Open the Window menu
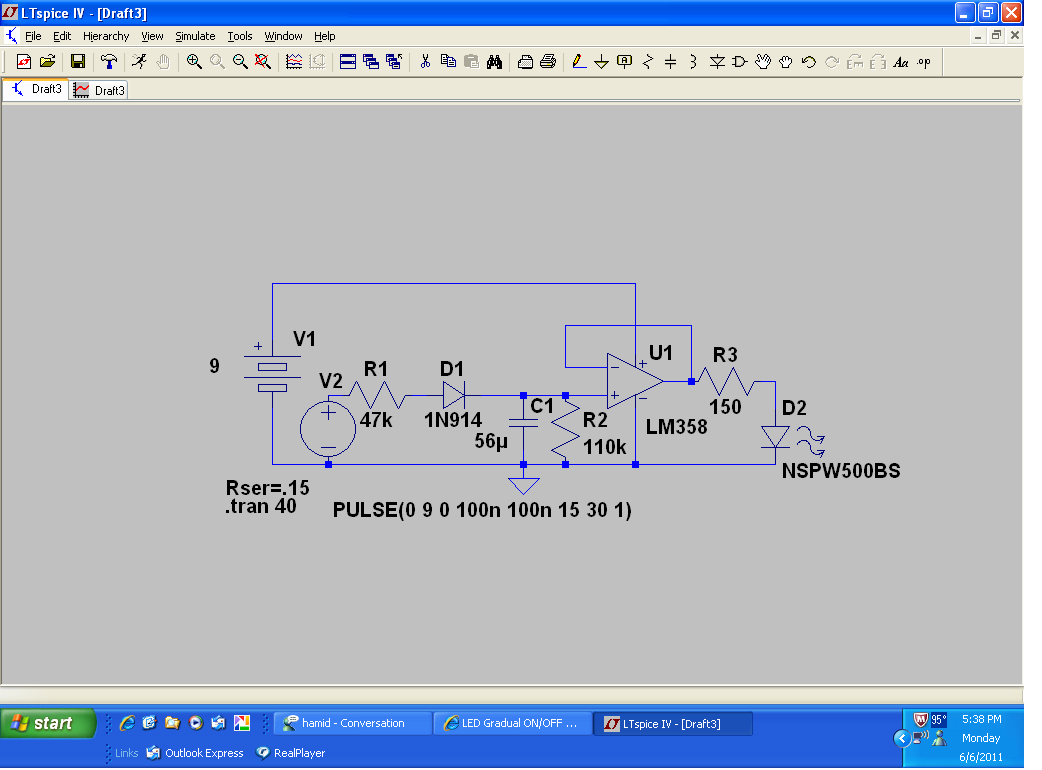This screenshot has width=1042, height=770. click(283, 36)
